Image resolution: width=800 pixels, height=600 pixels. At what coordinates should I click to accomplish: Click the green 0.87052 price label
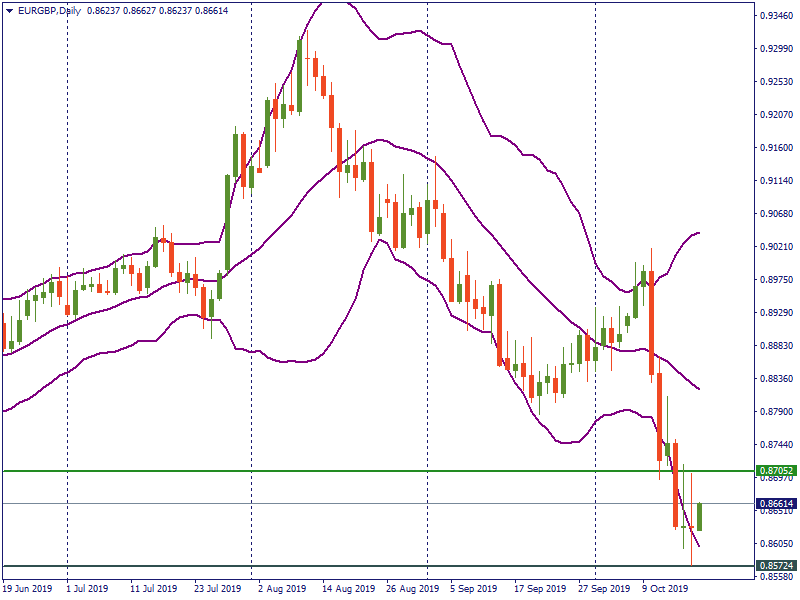(777, 470)
